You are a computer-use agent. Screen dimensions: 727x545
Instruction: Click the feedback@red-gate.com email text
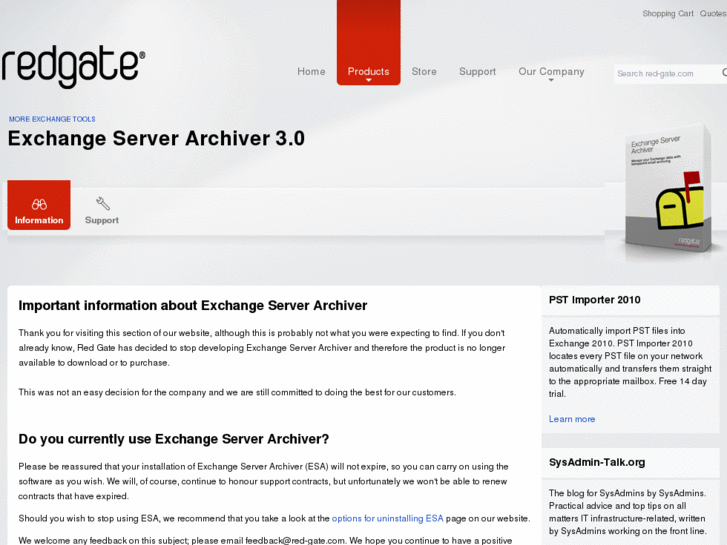coord(295,540)
